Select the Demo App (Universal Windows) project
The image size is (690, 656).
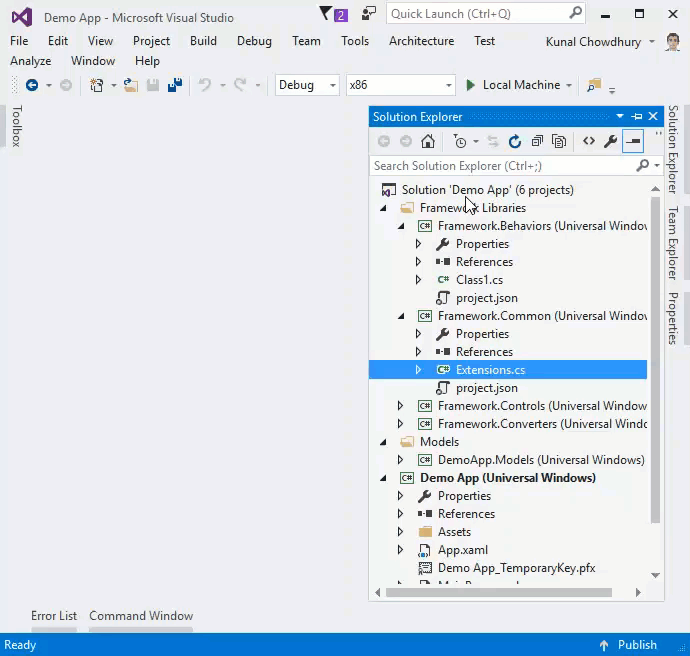tap(508, 478)
